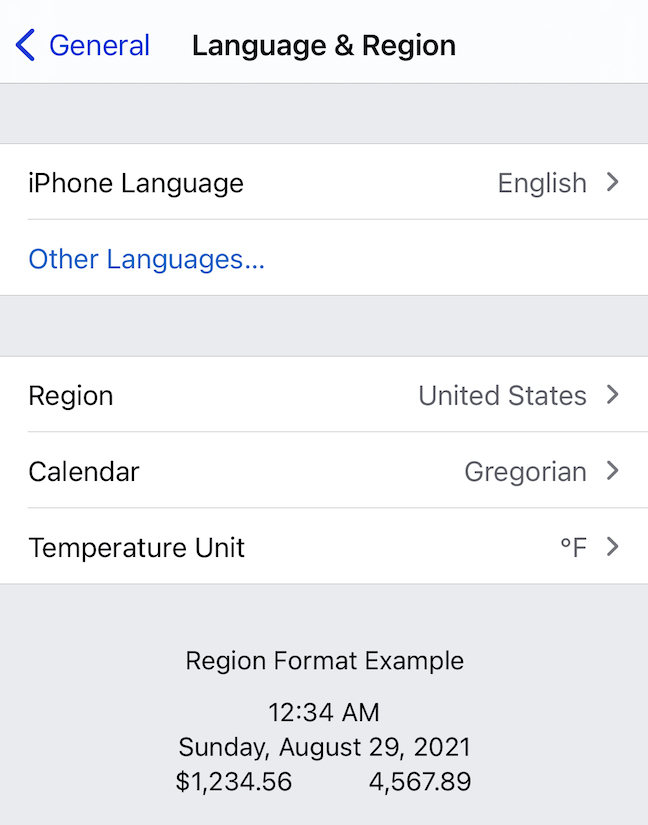Click the Language & Region title
648x825 pixels.
[x=324, y=45]
